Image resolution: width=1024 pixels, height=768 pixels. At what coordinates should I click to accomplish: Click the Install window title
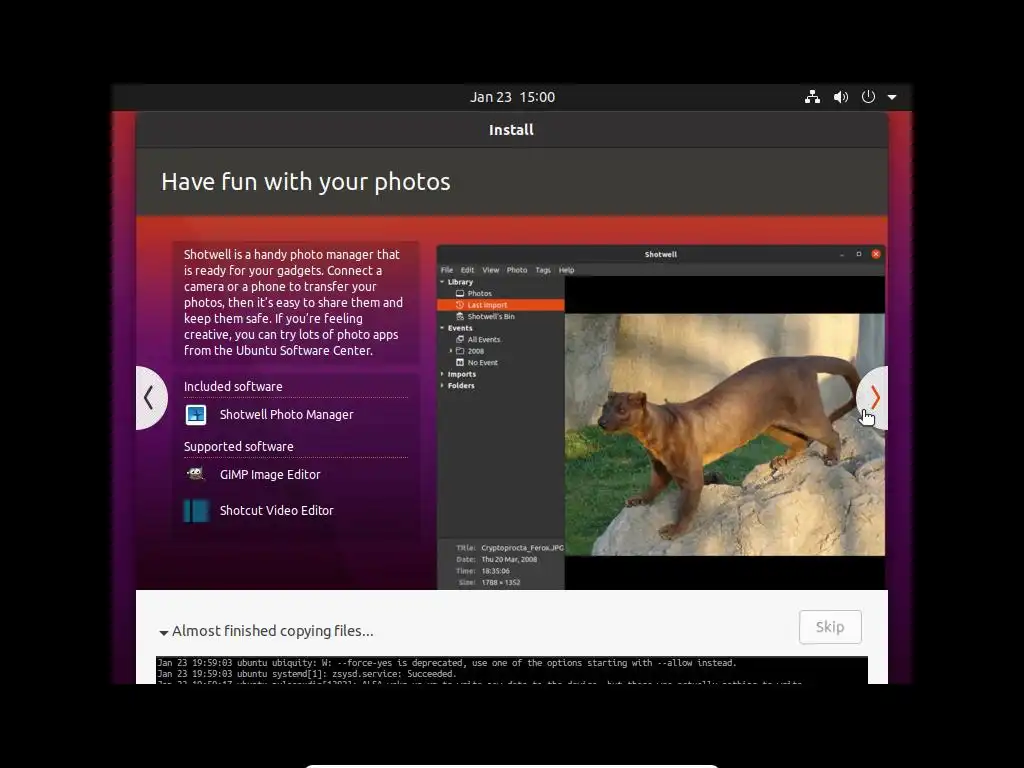511,130
